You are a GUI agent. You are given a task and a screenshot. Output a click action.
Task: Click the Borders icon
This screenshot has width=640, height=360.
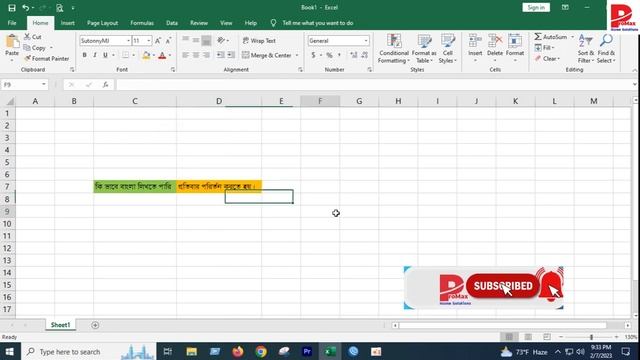coord(125,55)
